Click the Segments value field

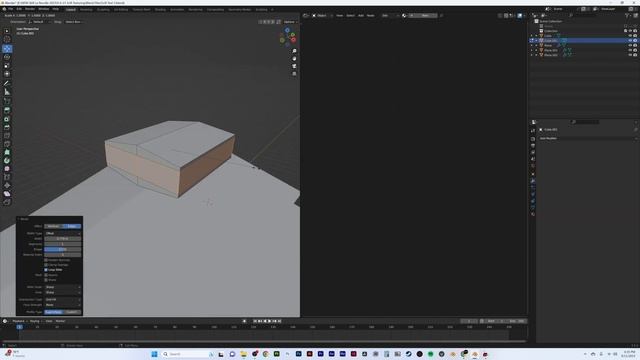pyautogui.click(x=62, y=244)
